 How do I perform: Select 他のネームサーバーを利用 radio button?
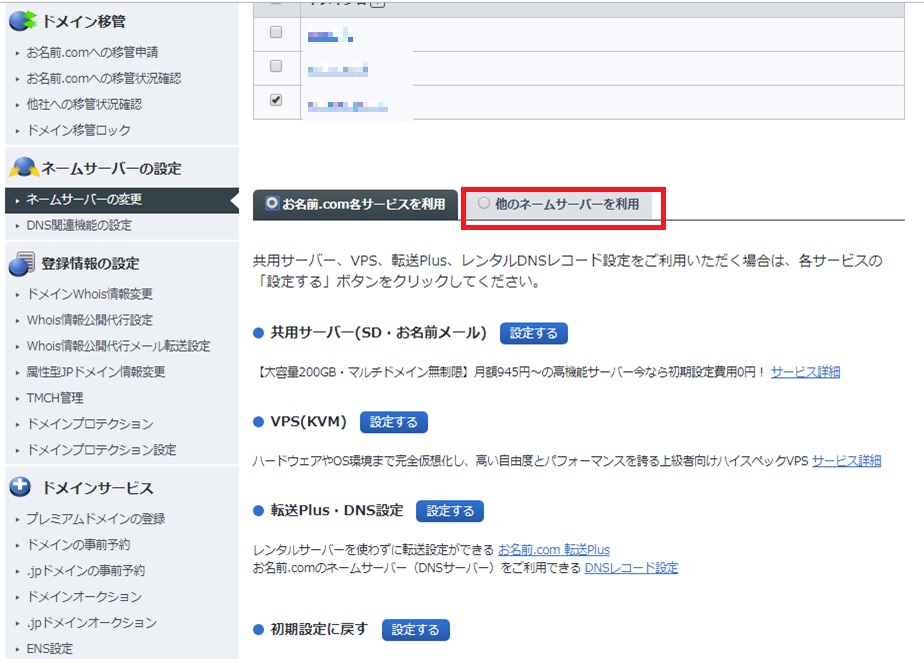coord(484,203)
